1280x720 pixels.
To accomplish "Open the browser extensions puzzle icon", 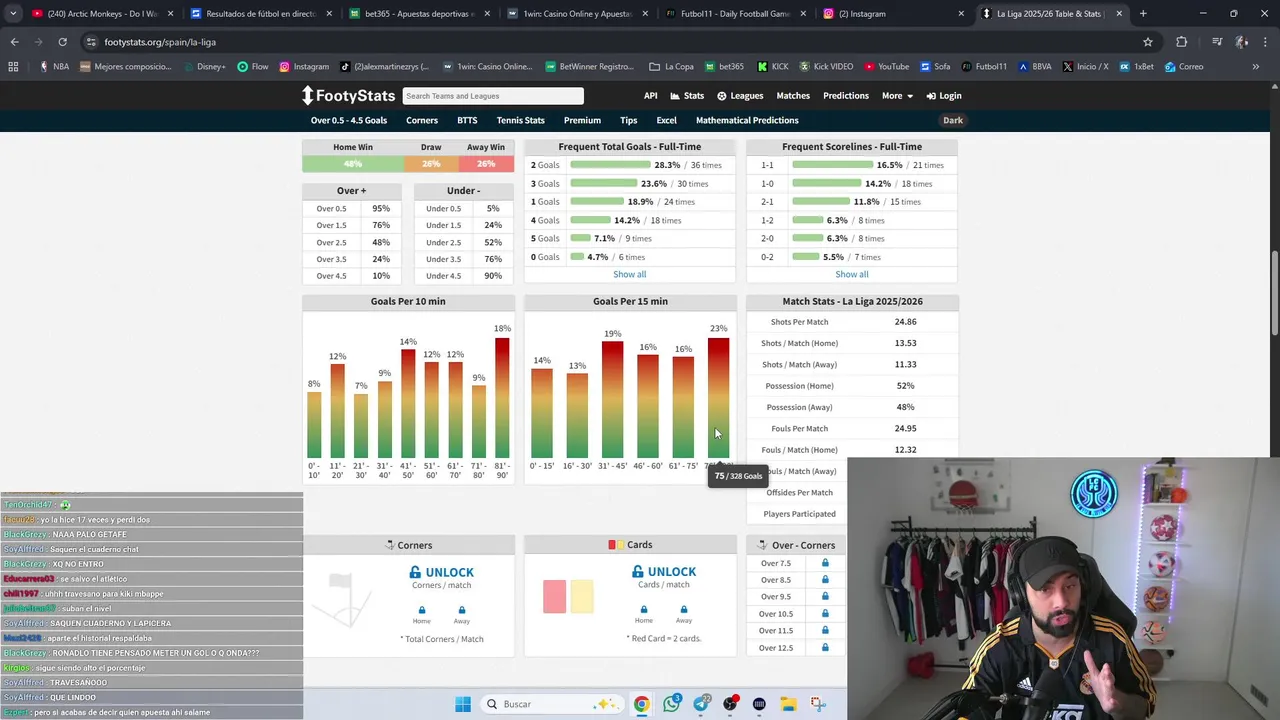I will coord(1182,42).
